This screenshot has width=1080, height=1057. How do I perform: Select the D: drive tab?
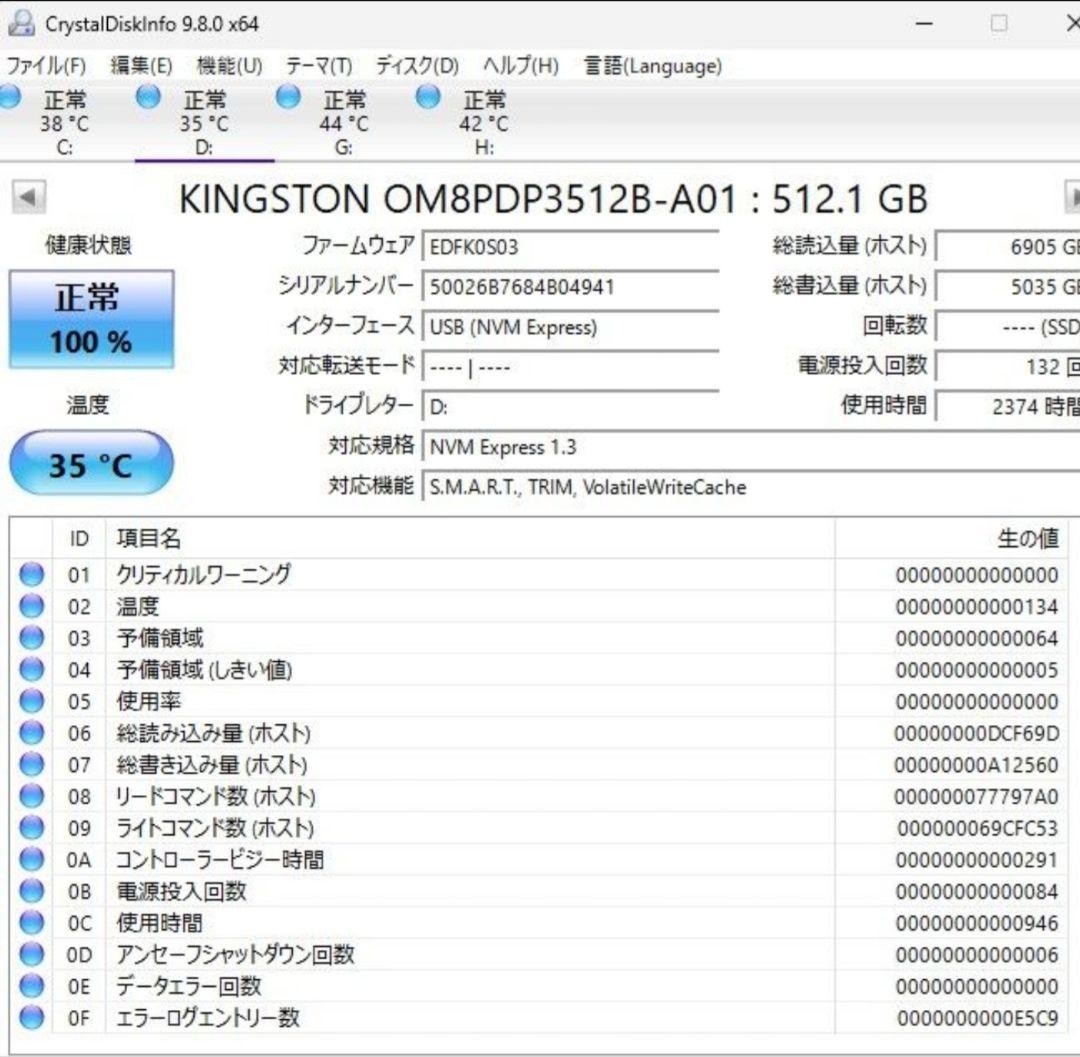coord(204,122)
